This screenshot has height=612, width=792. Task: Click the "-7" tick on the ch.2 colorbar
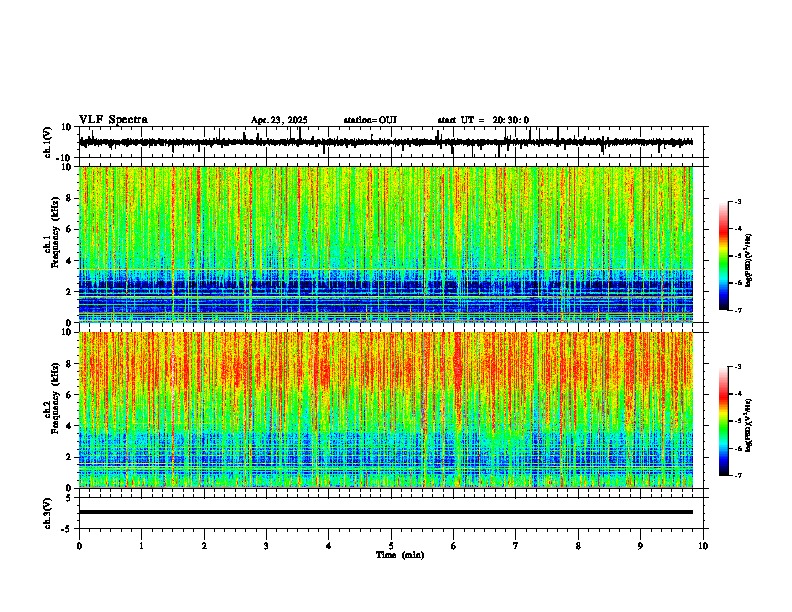point(738,476)
